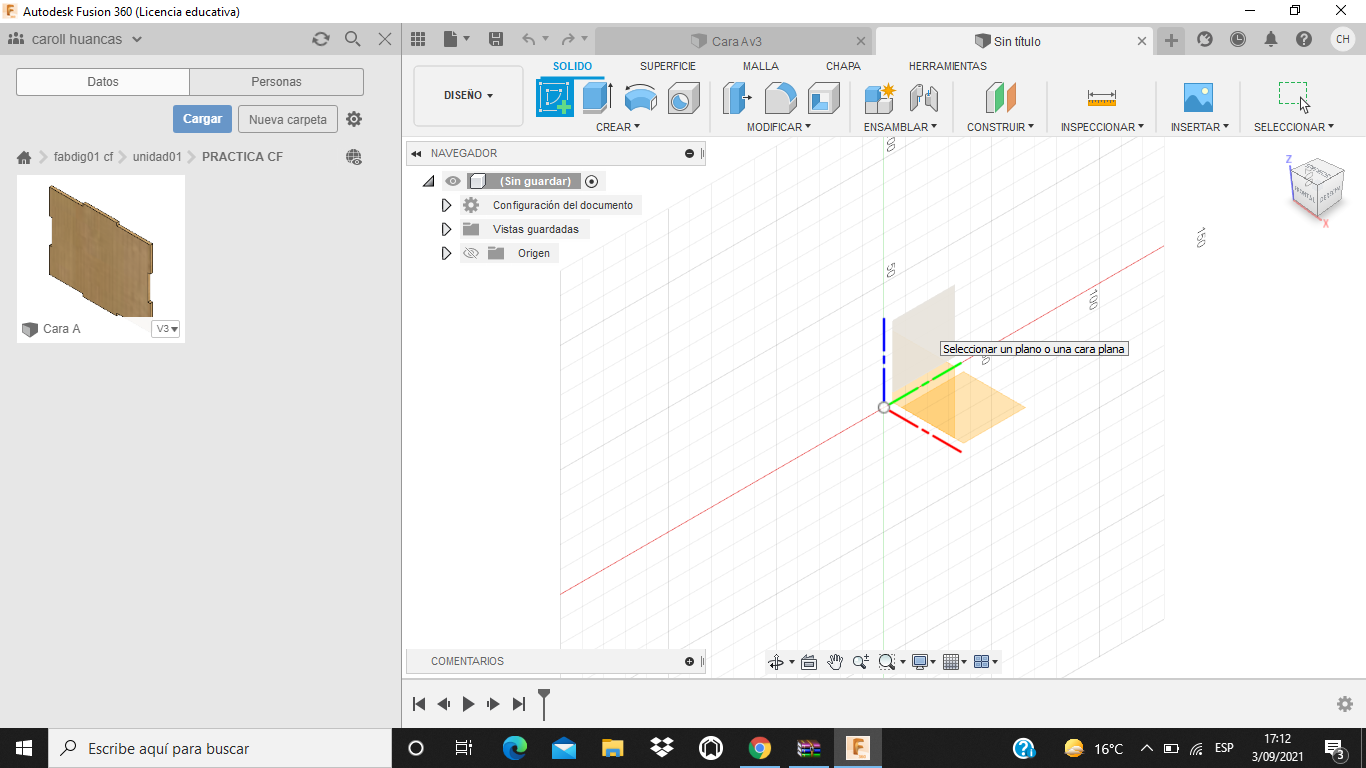Screen dimensions: 1366x768
Task: Select the Hole tool
Action: coord(682,98)
